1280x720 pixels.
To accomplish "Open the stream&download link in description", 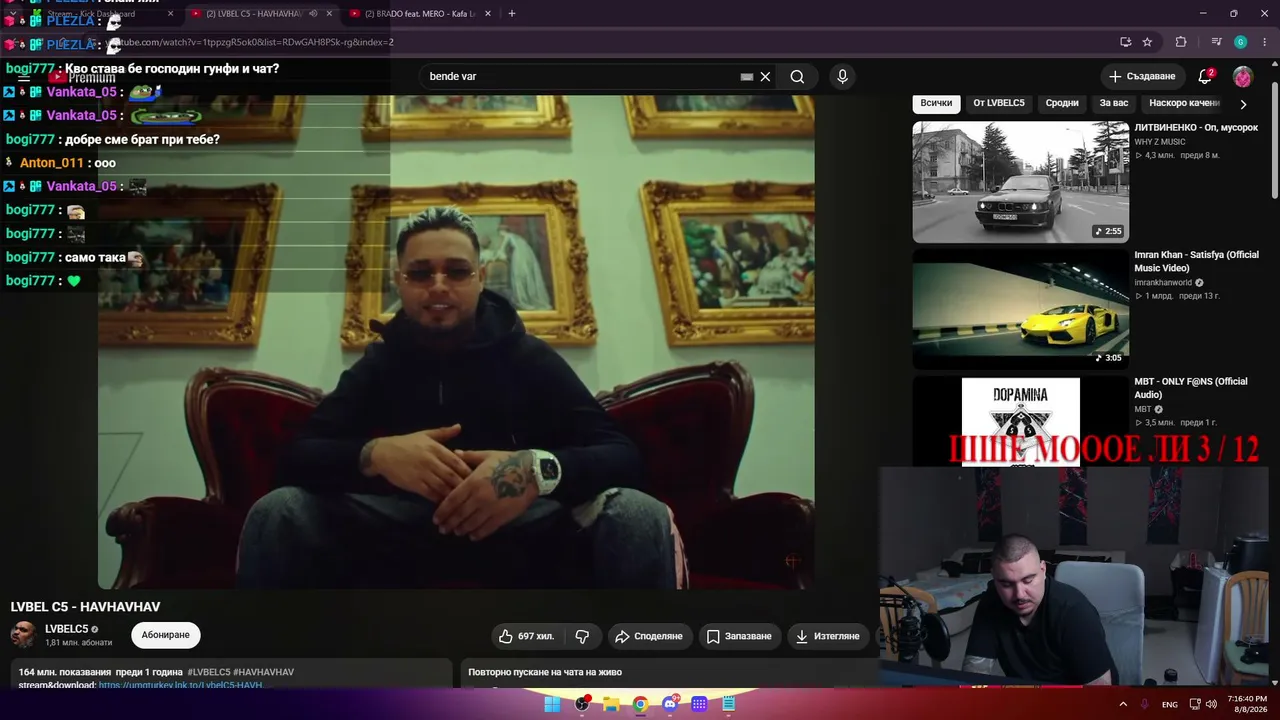I will [x=180, y=685].
